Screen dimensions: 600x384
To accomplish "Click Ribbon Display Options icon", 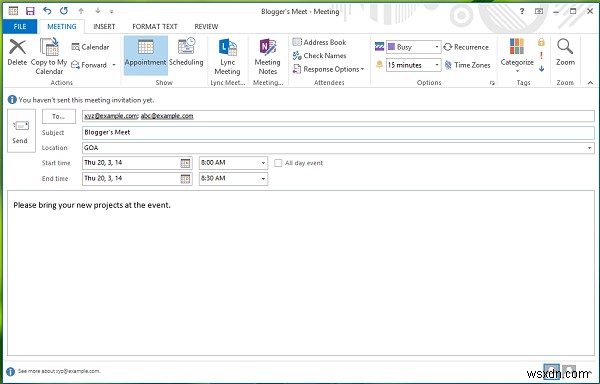I will [539, 11].
